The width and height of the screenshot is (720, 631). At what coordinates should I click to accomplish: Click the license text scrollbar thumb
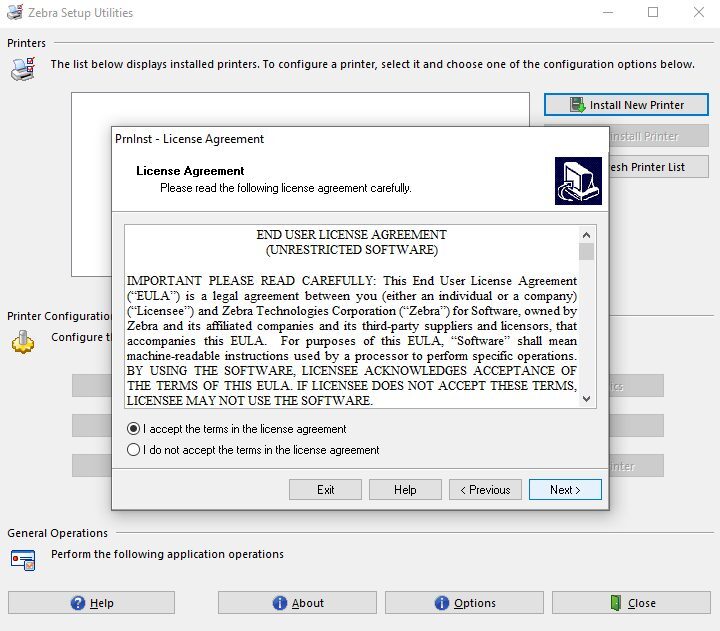[x=586, y=252]
